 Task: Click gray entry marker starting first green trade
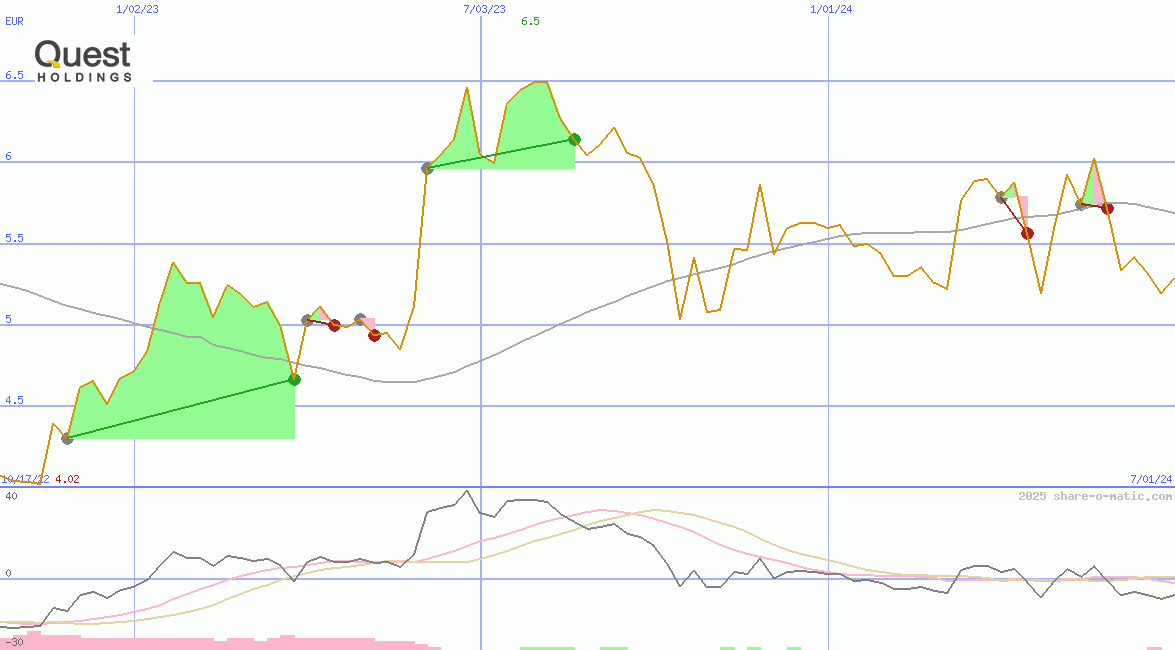(x=67, y=438)
